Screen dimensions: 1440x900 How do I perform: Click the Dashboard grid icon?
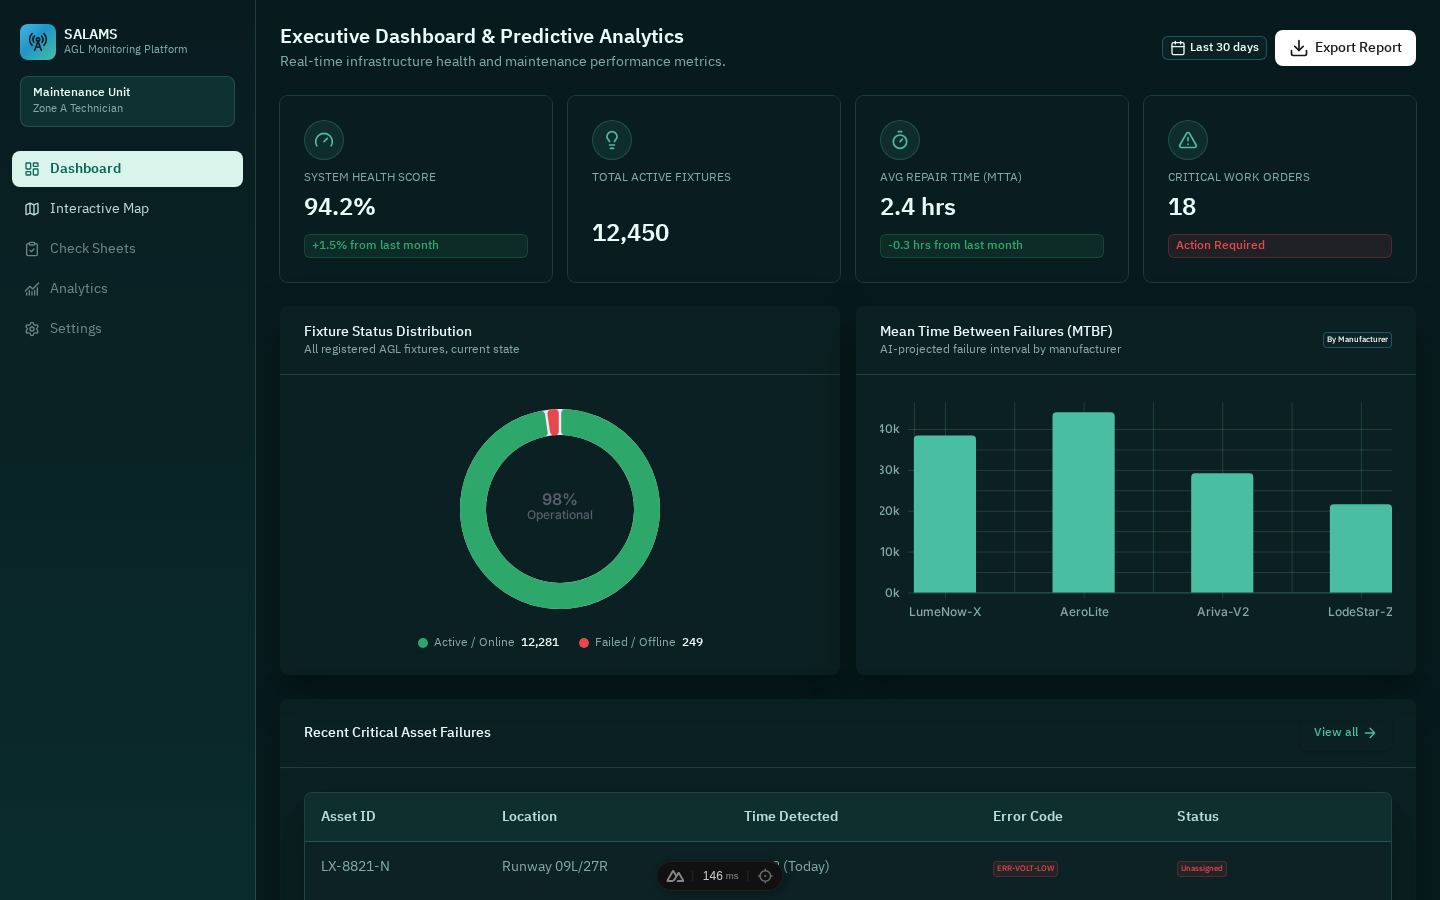point(32,169)
